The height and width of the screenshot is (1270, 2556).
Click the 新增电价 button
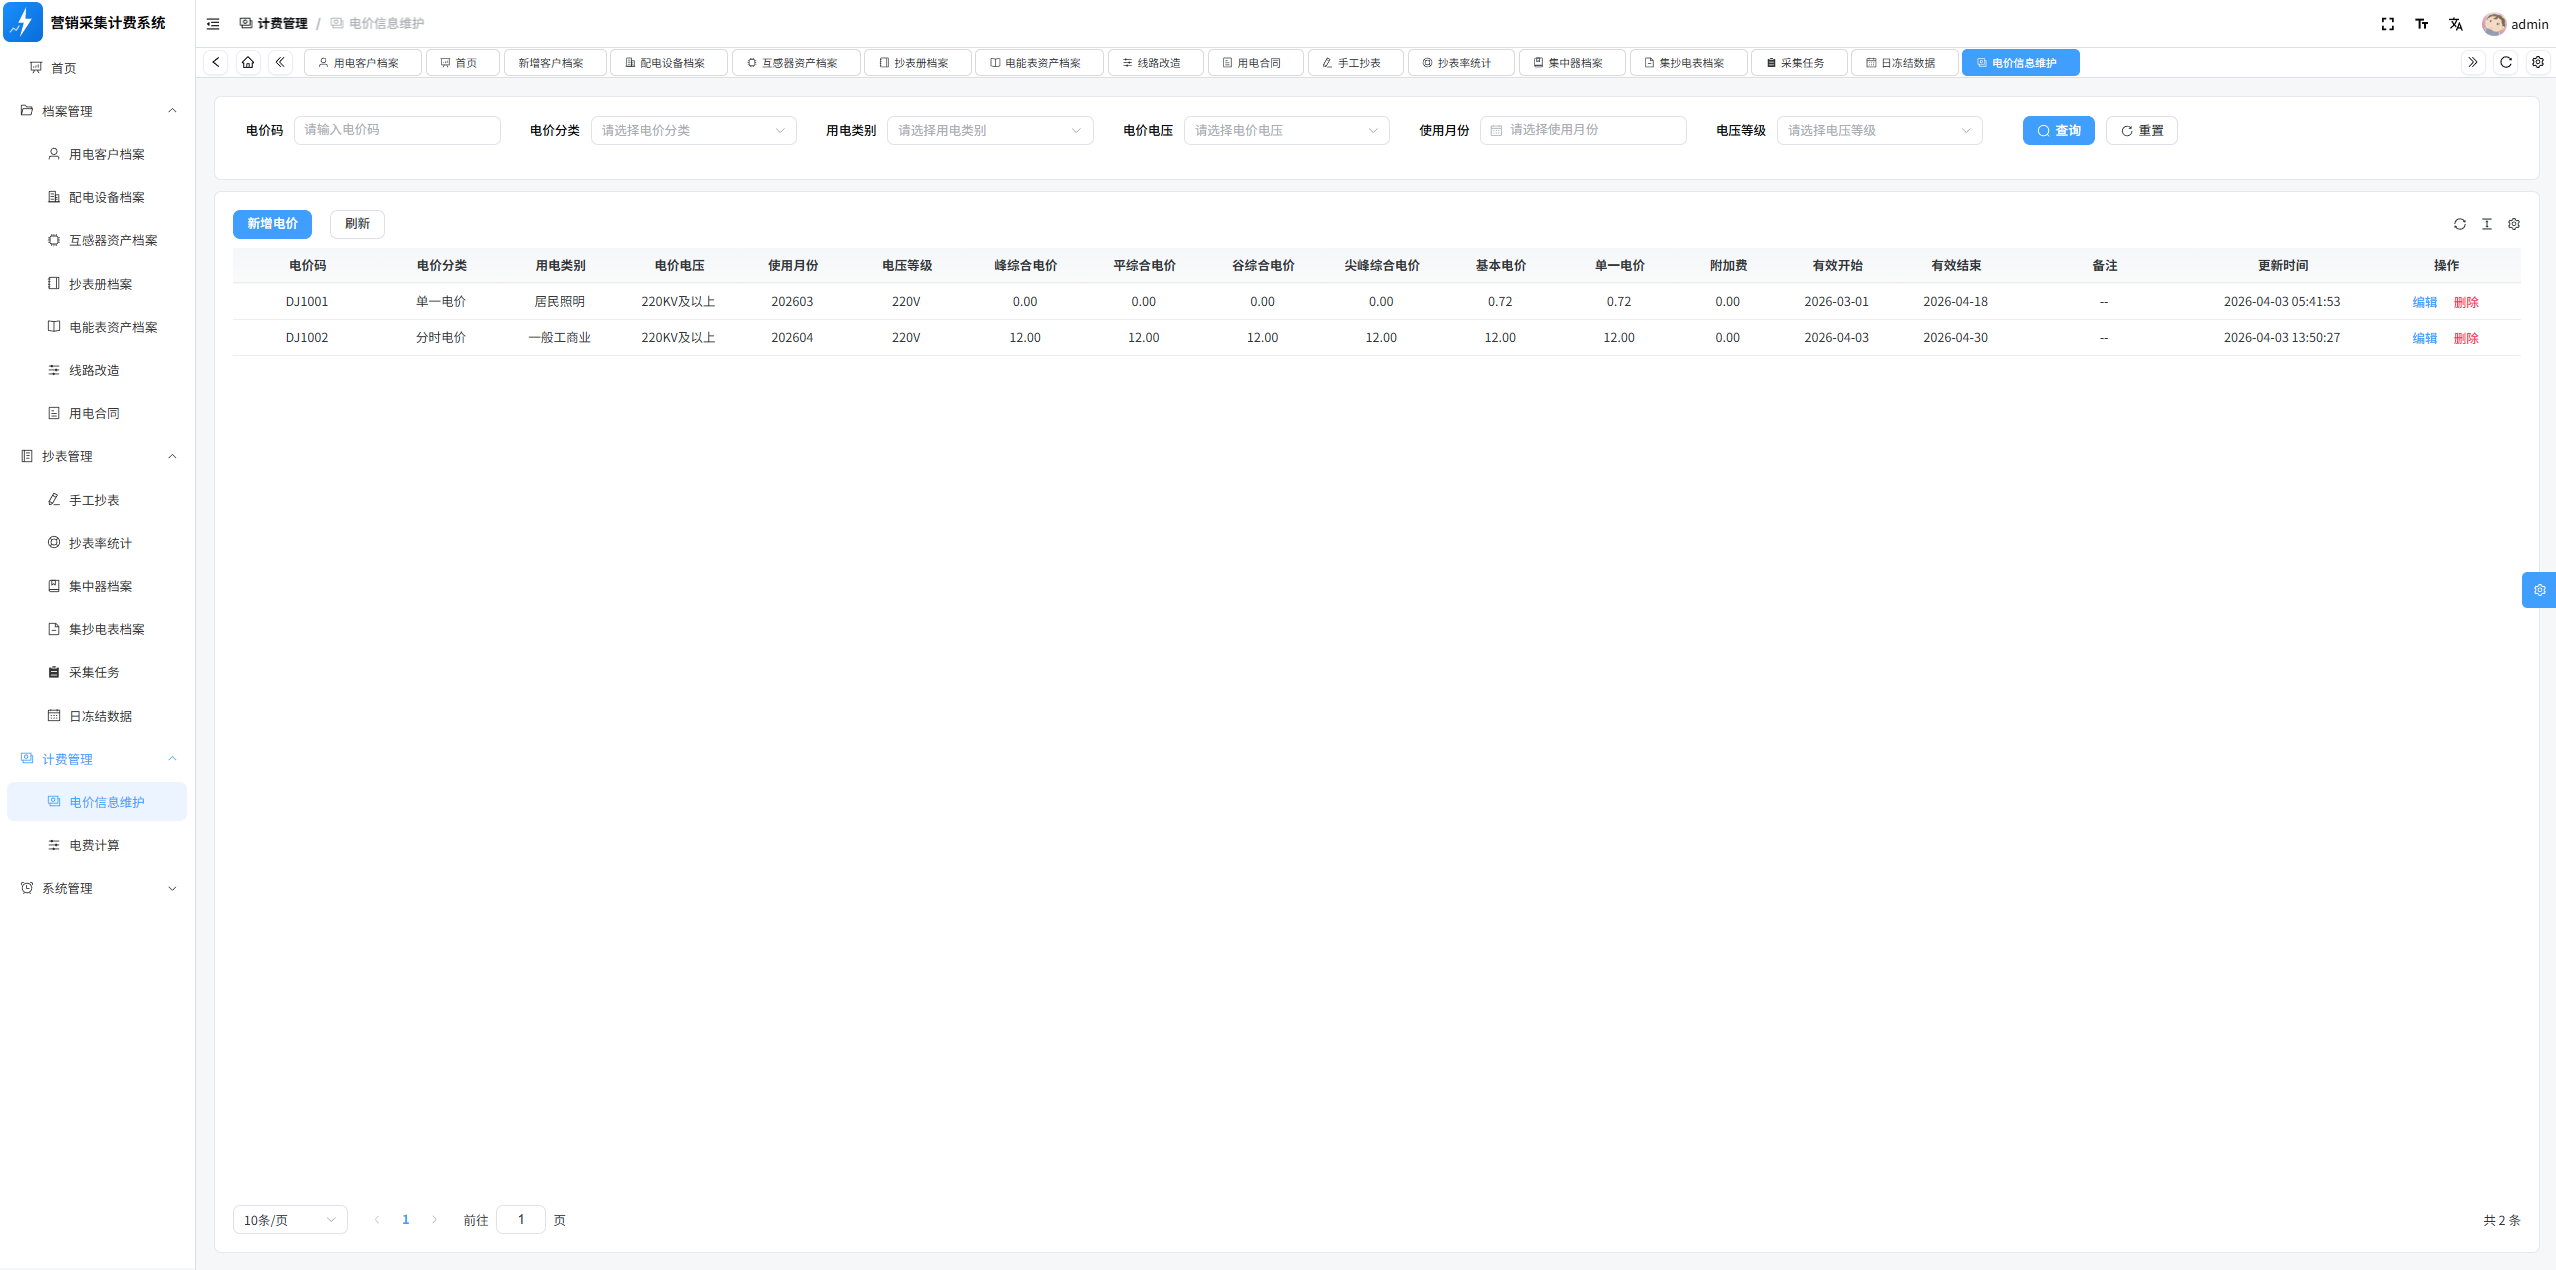(x=272, y=224)
